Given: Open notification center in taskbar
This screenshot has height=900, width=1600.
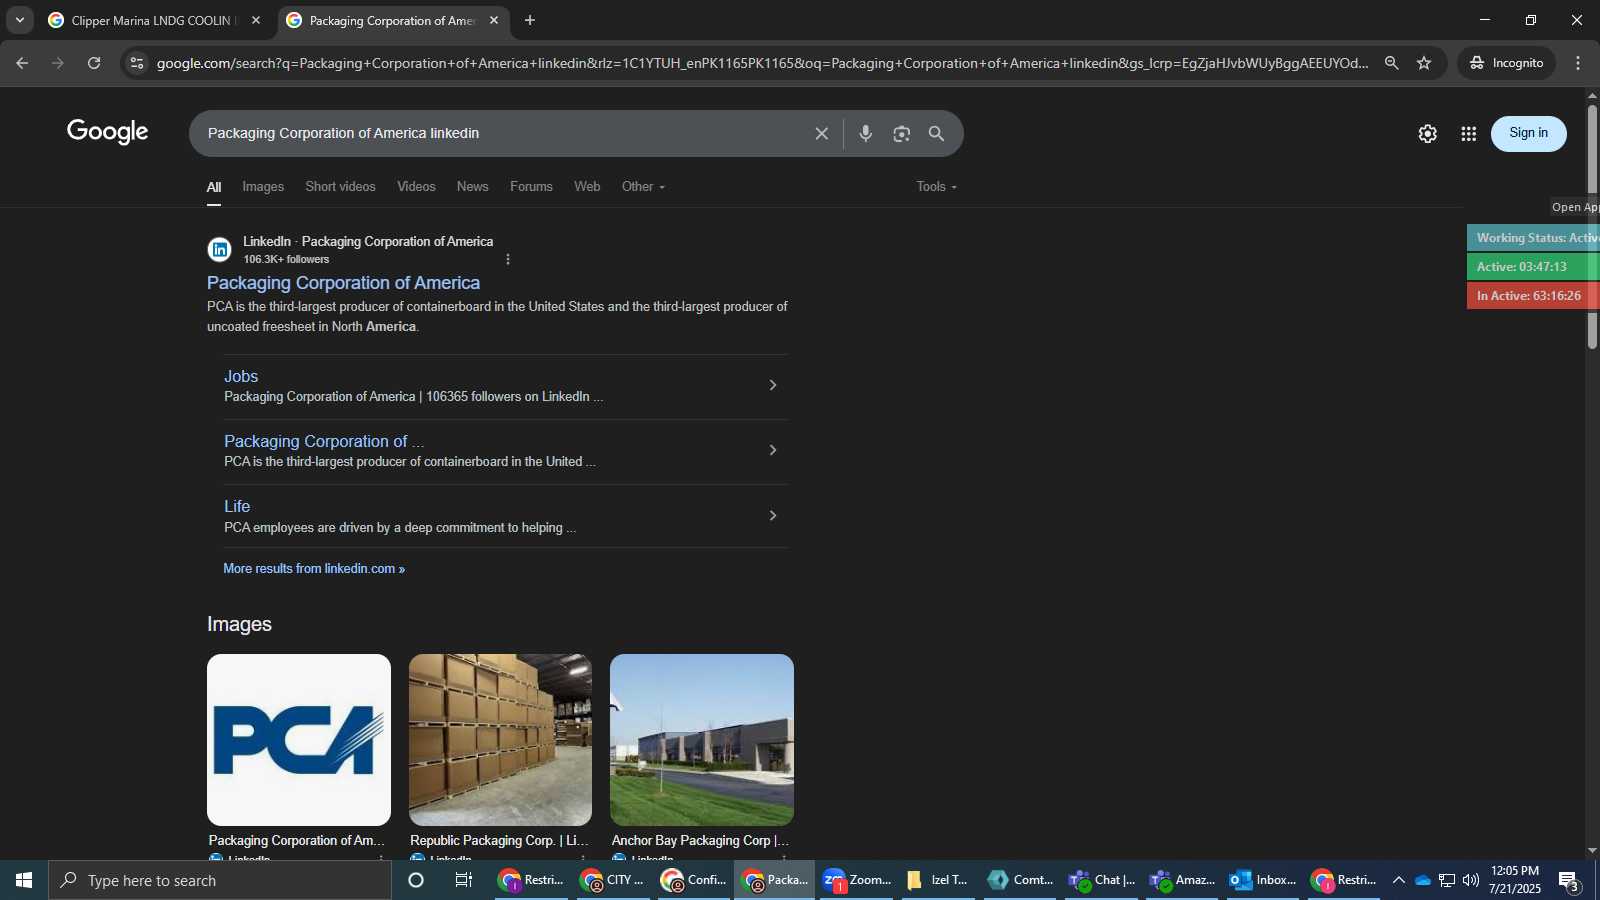Looking at the screenshot, I should click(1568, 881).
